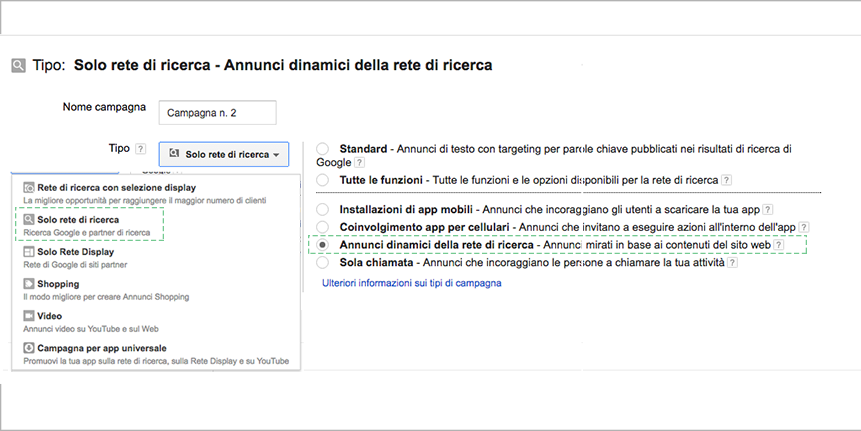The image size is (861, 431).
Task: Open help for Sola chiamata option
Action: [732, 262]
